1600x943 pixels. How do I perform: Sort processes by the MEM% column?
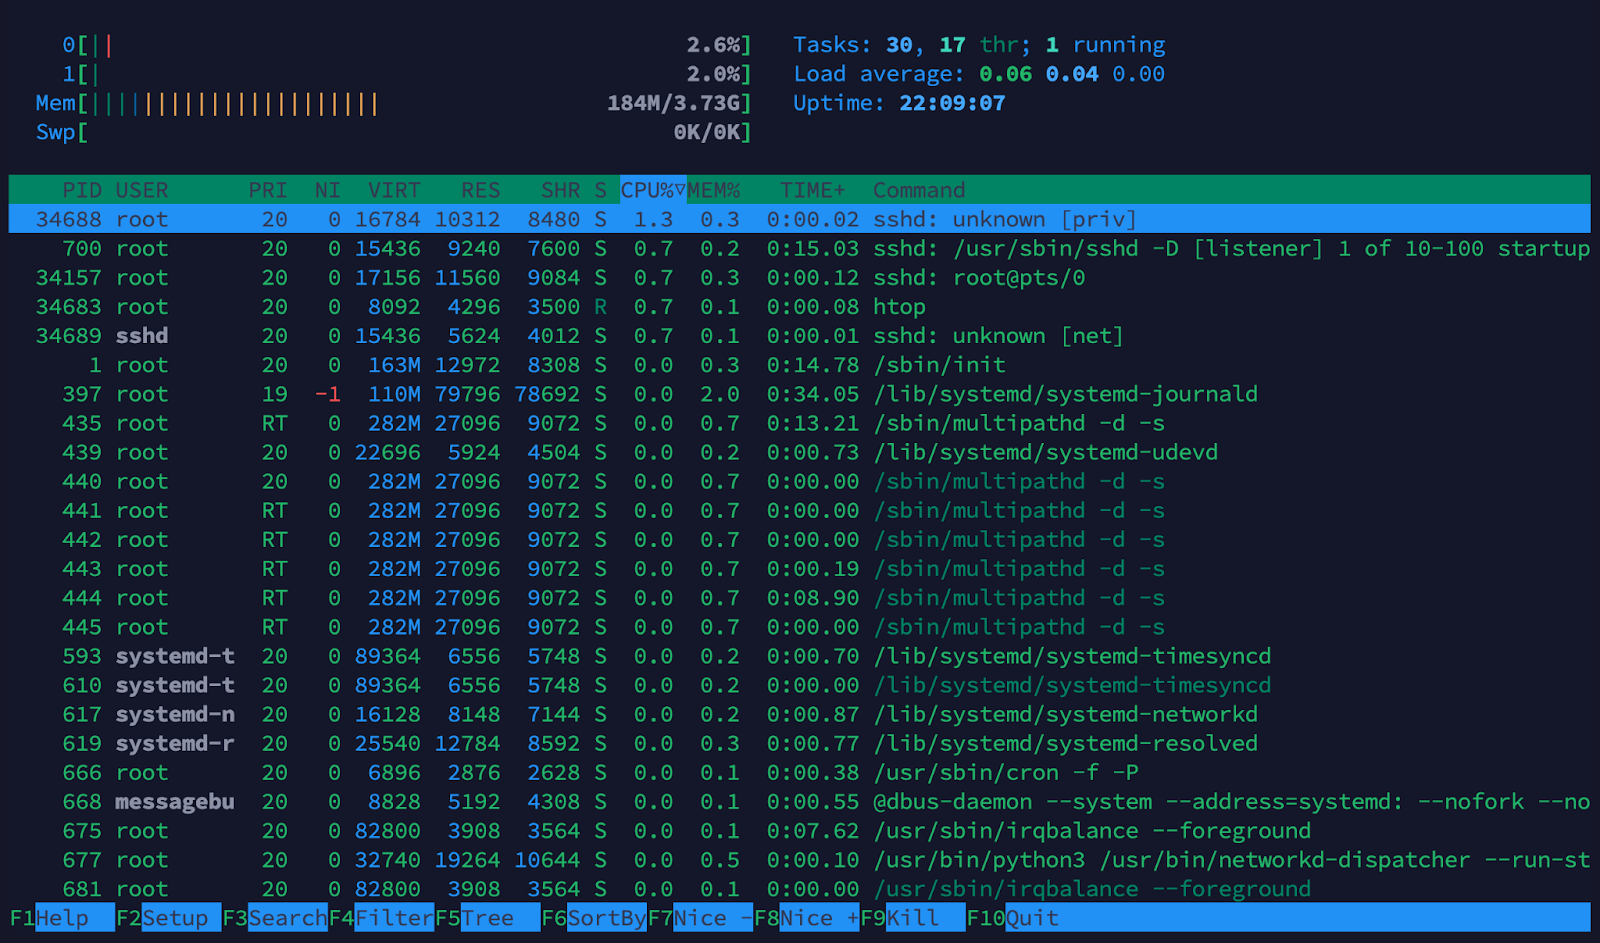[x=714, y=189]
